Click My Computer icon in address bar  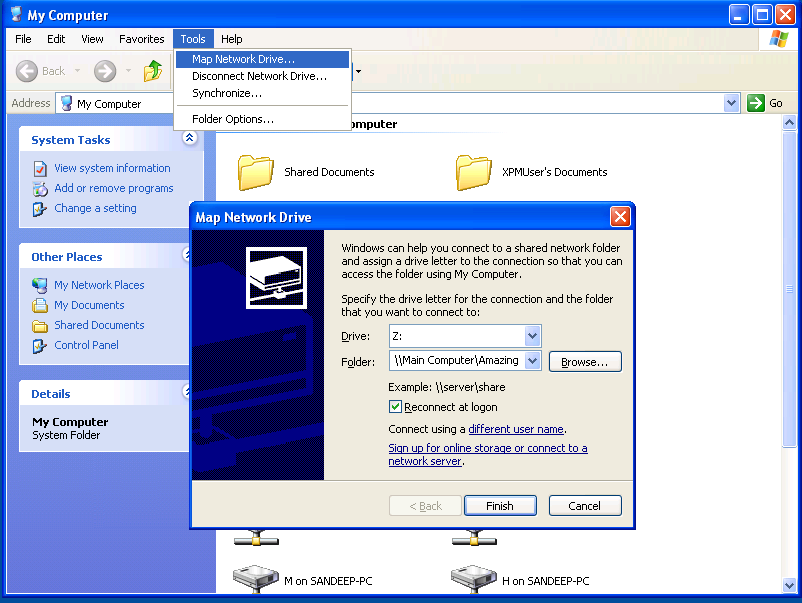(66, 103)
